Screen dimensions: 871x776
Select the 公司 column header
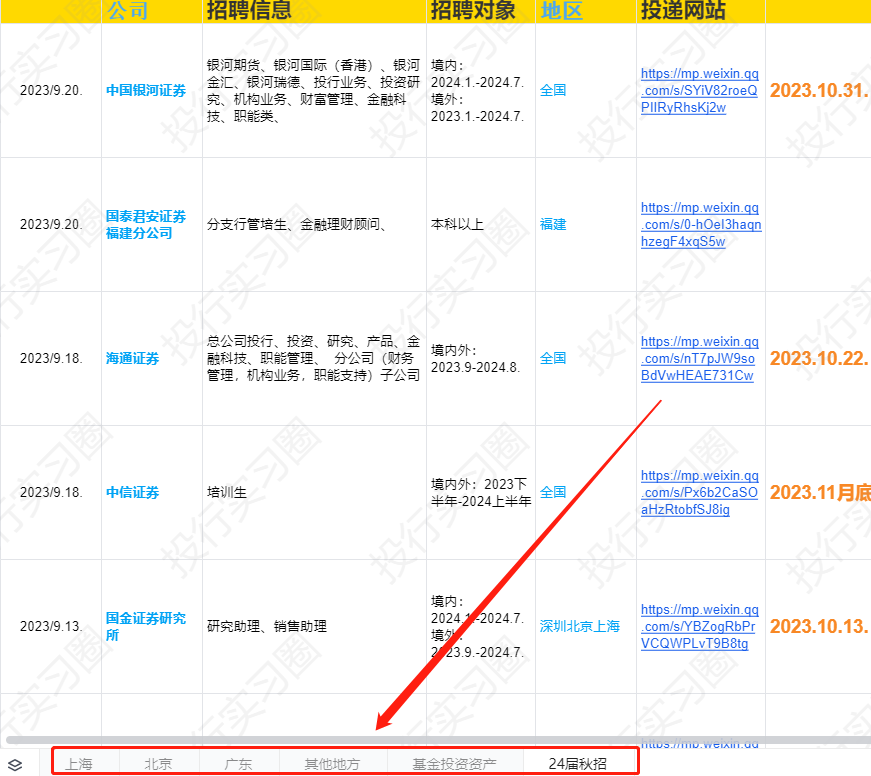[x=152, y=11]
